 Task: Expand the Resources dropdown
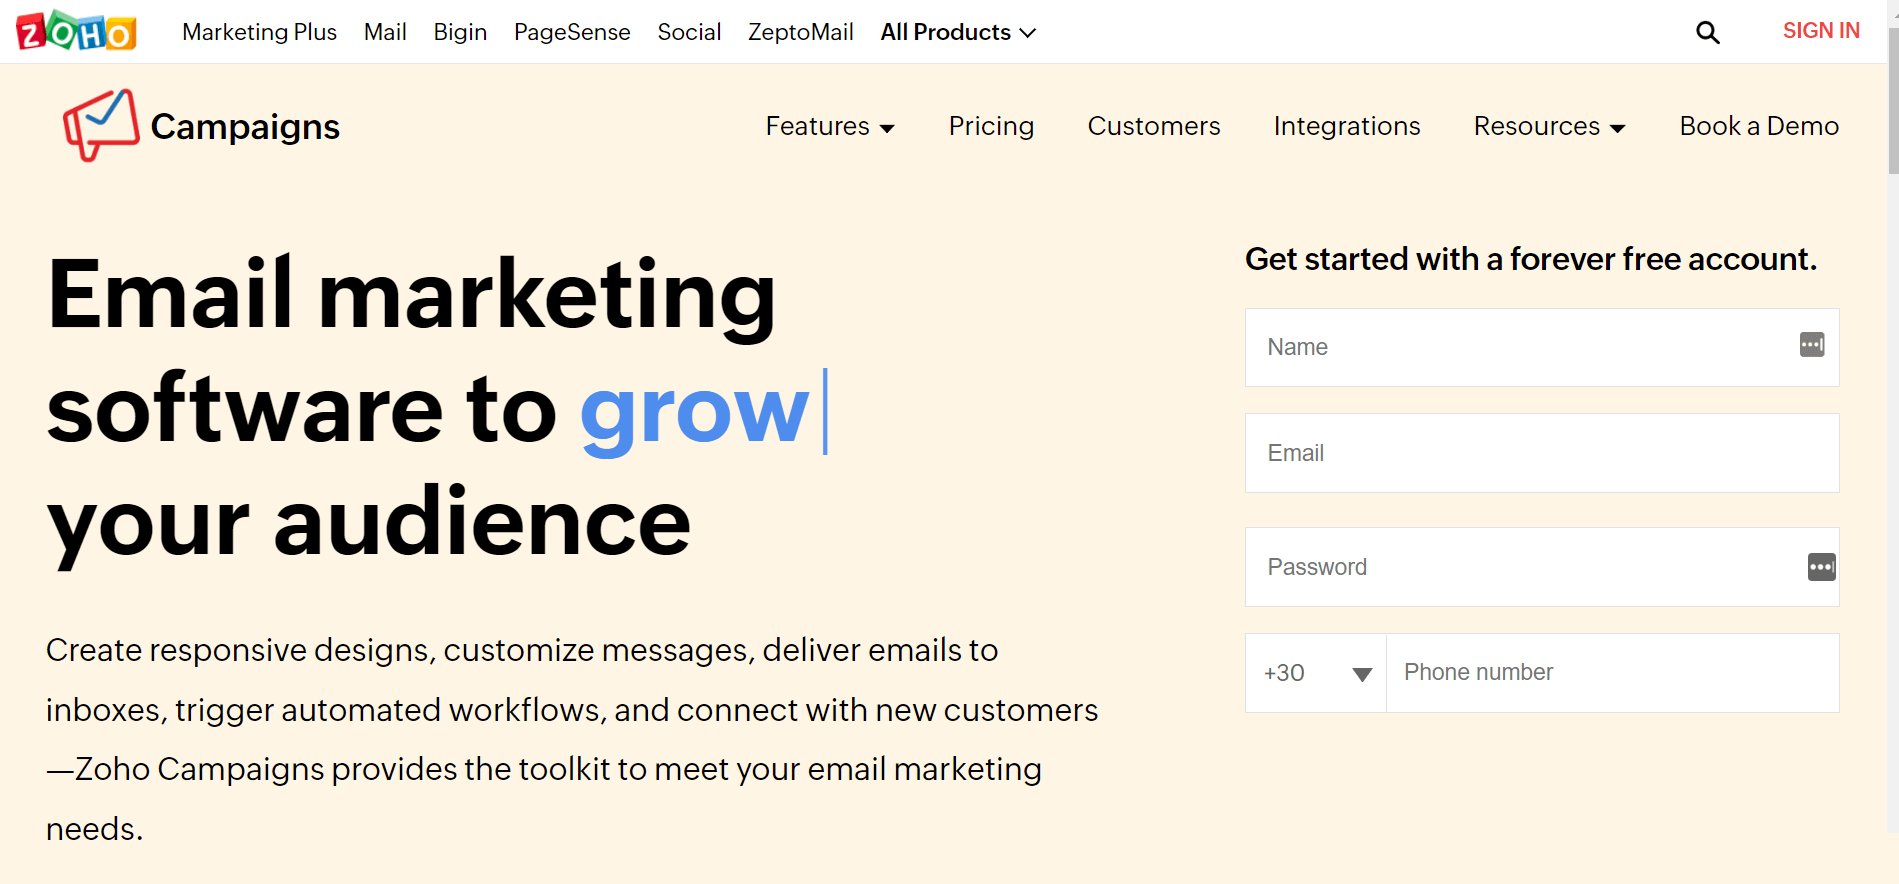tap(1547, 126)
